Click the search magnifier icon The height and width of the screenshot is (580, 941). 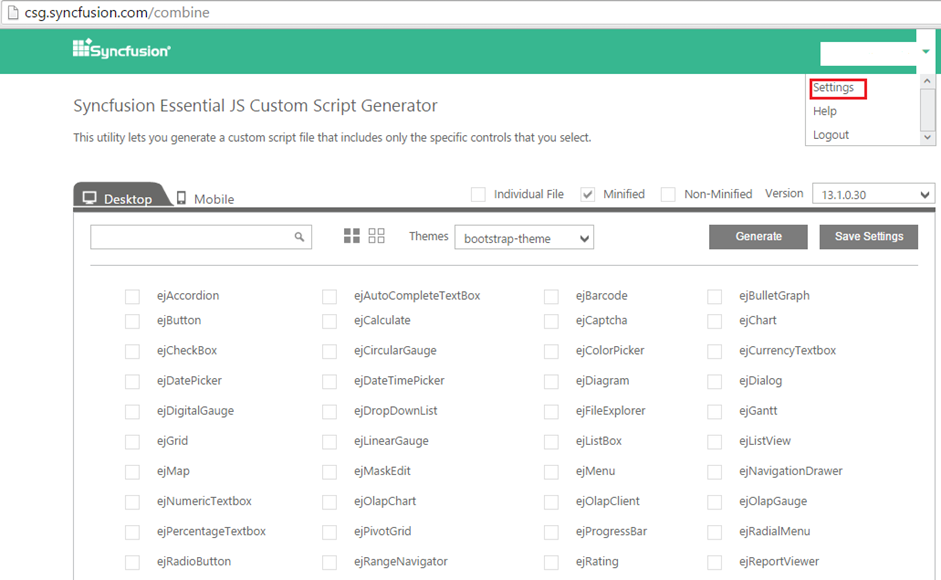click(299, 237)
